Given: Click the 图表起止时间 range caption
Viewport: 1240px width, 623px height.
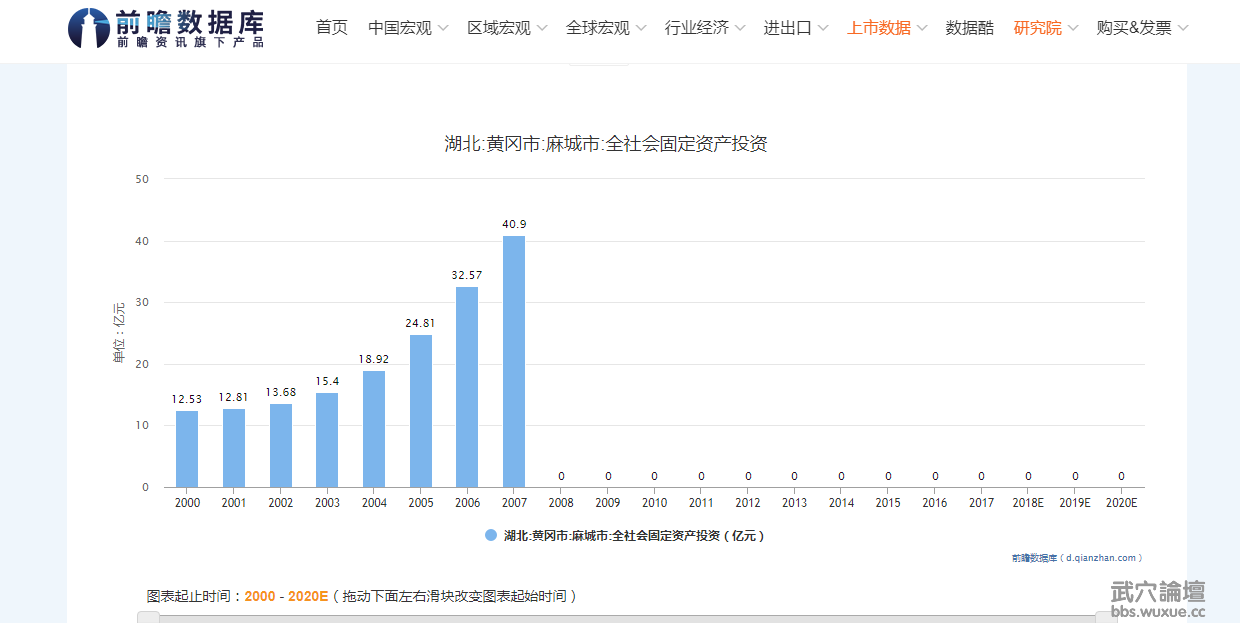Looking at the screenshot, I should click(x=362, y=596).
